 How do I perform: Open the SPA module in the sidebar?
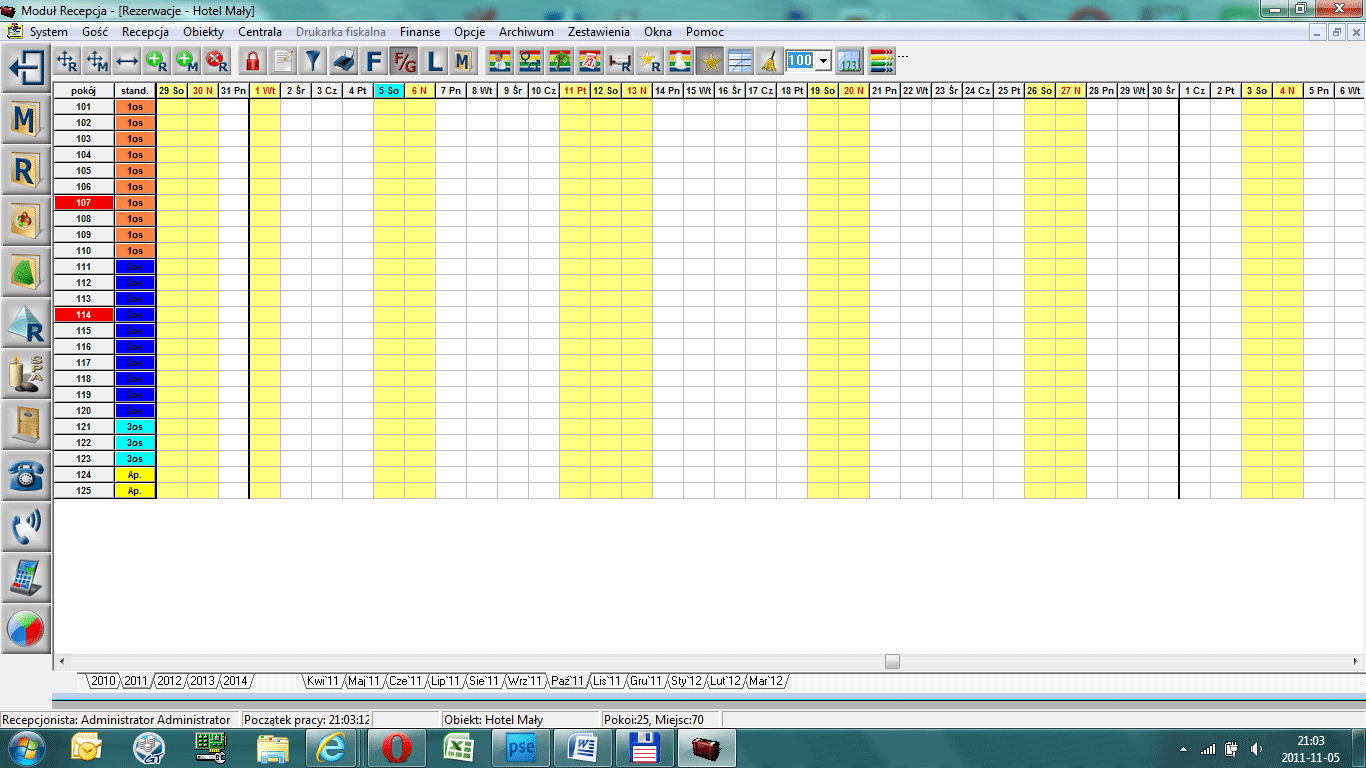(x=26, y=373)
